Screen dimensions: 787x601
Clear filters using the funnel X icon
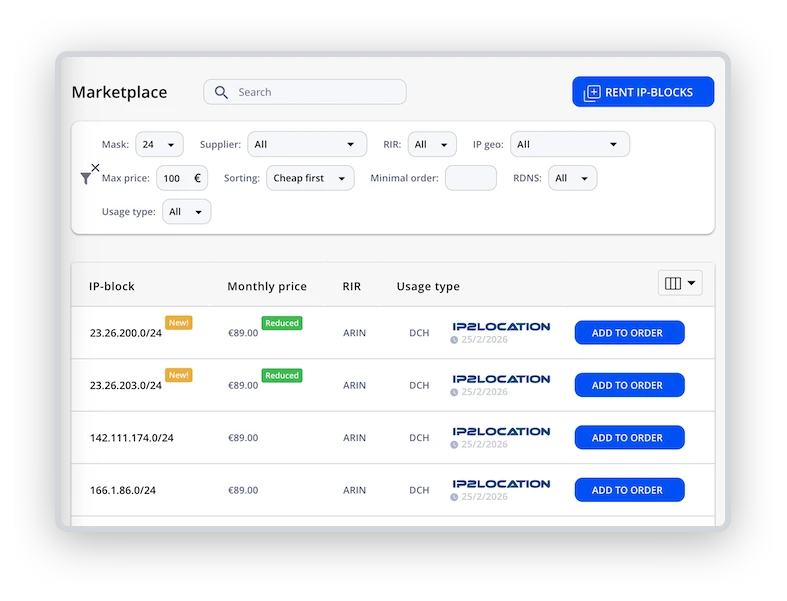(x=90, y=174)
